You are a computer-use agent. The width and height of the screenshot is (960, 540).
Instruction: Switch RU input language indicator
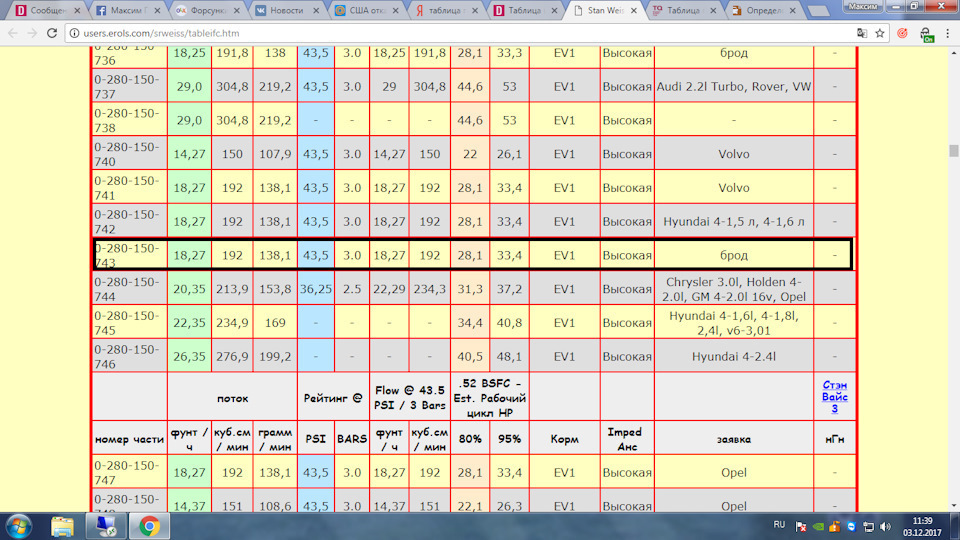[779, 525]
